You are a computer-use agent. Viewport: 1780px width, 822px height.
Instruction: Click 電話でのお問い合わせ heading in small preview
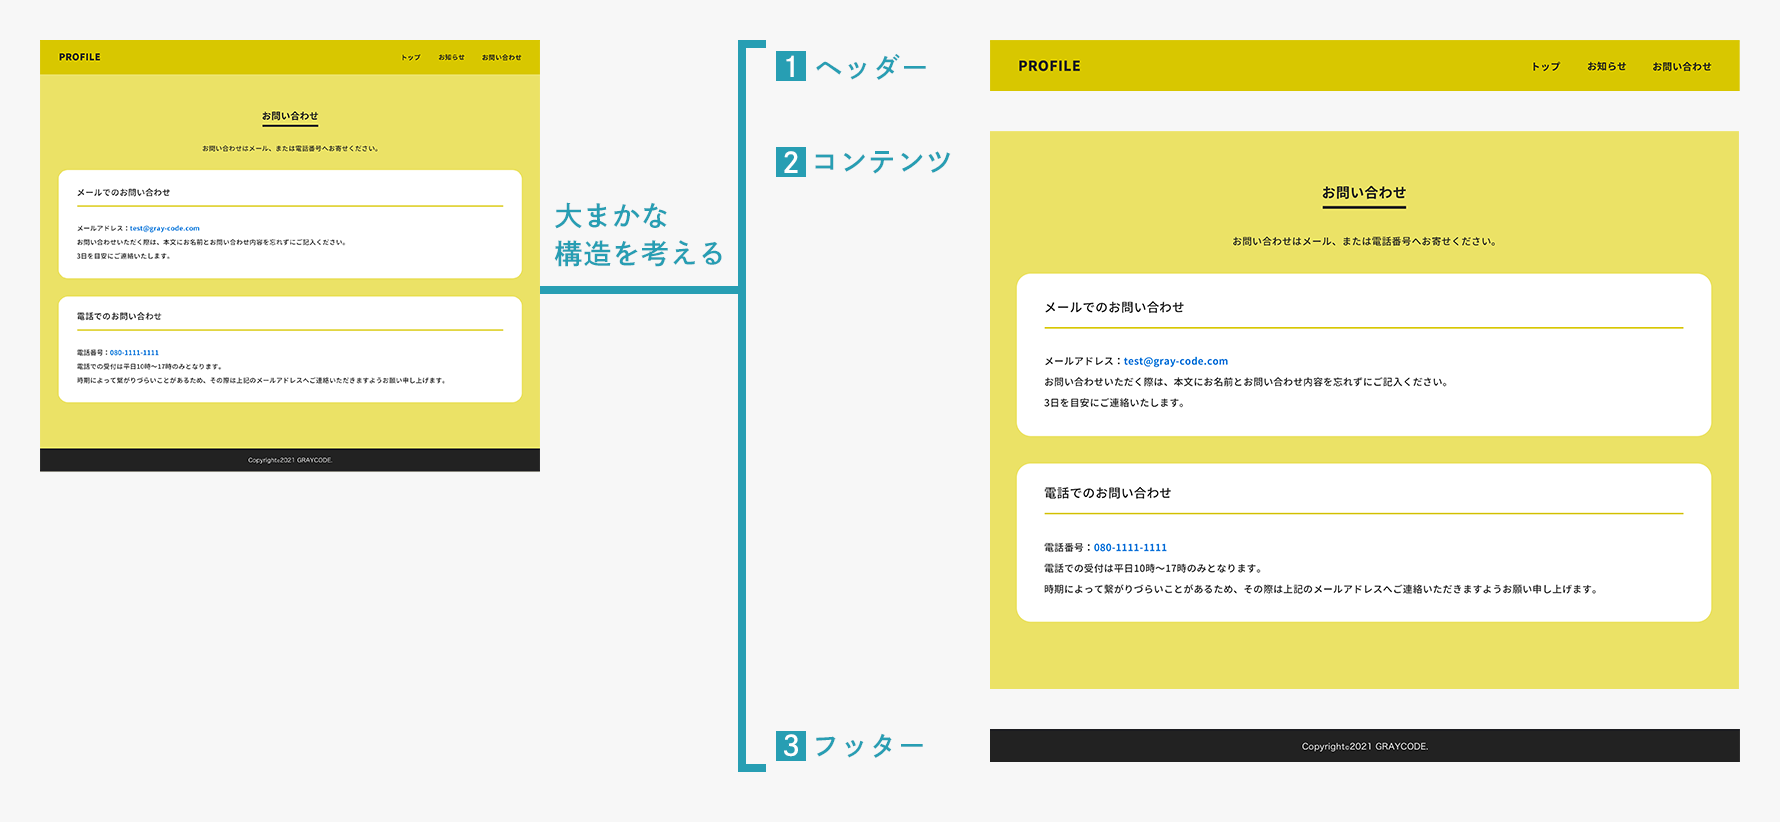pos(119,316)
